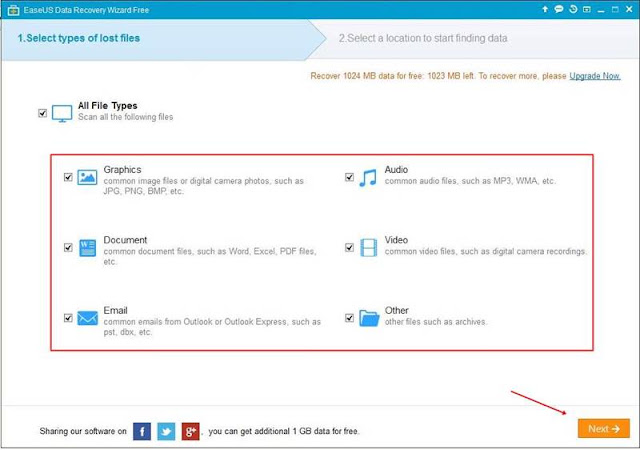This screenshot has width=640, height=450.
Task: Toggle the Audio checkbox
Action: 349,177
